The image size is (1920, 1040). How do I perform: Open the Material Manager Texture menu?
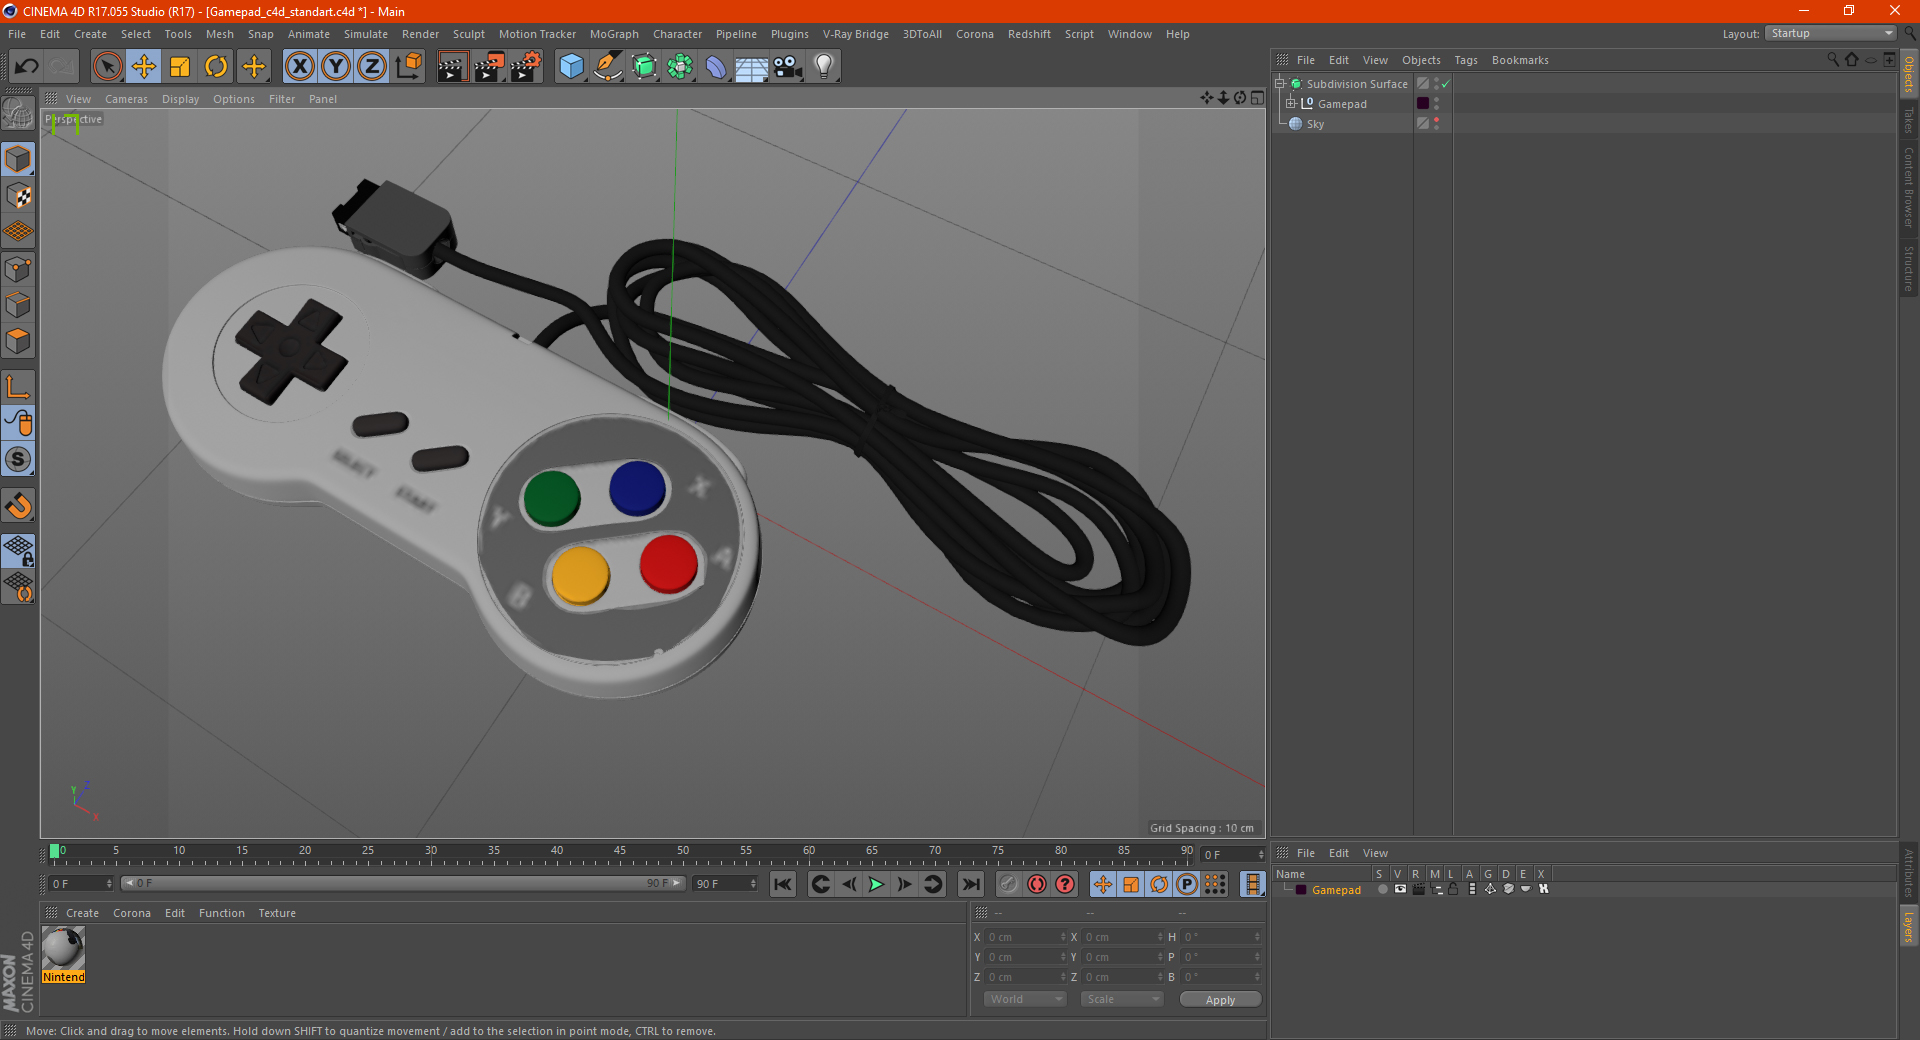click(x=277, y=913)
